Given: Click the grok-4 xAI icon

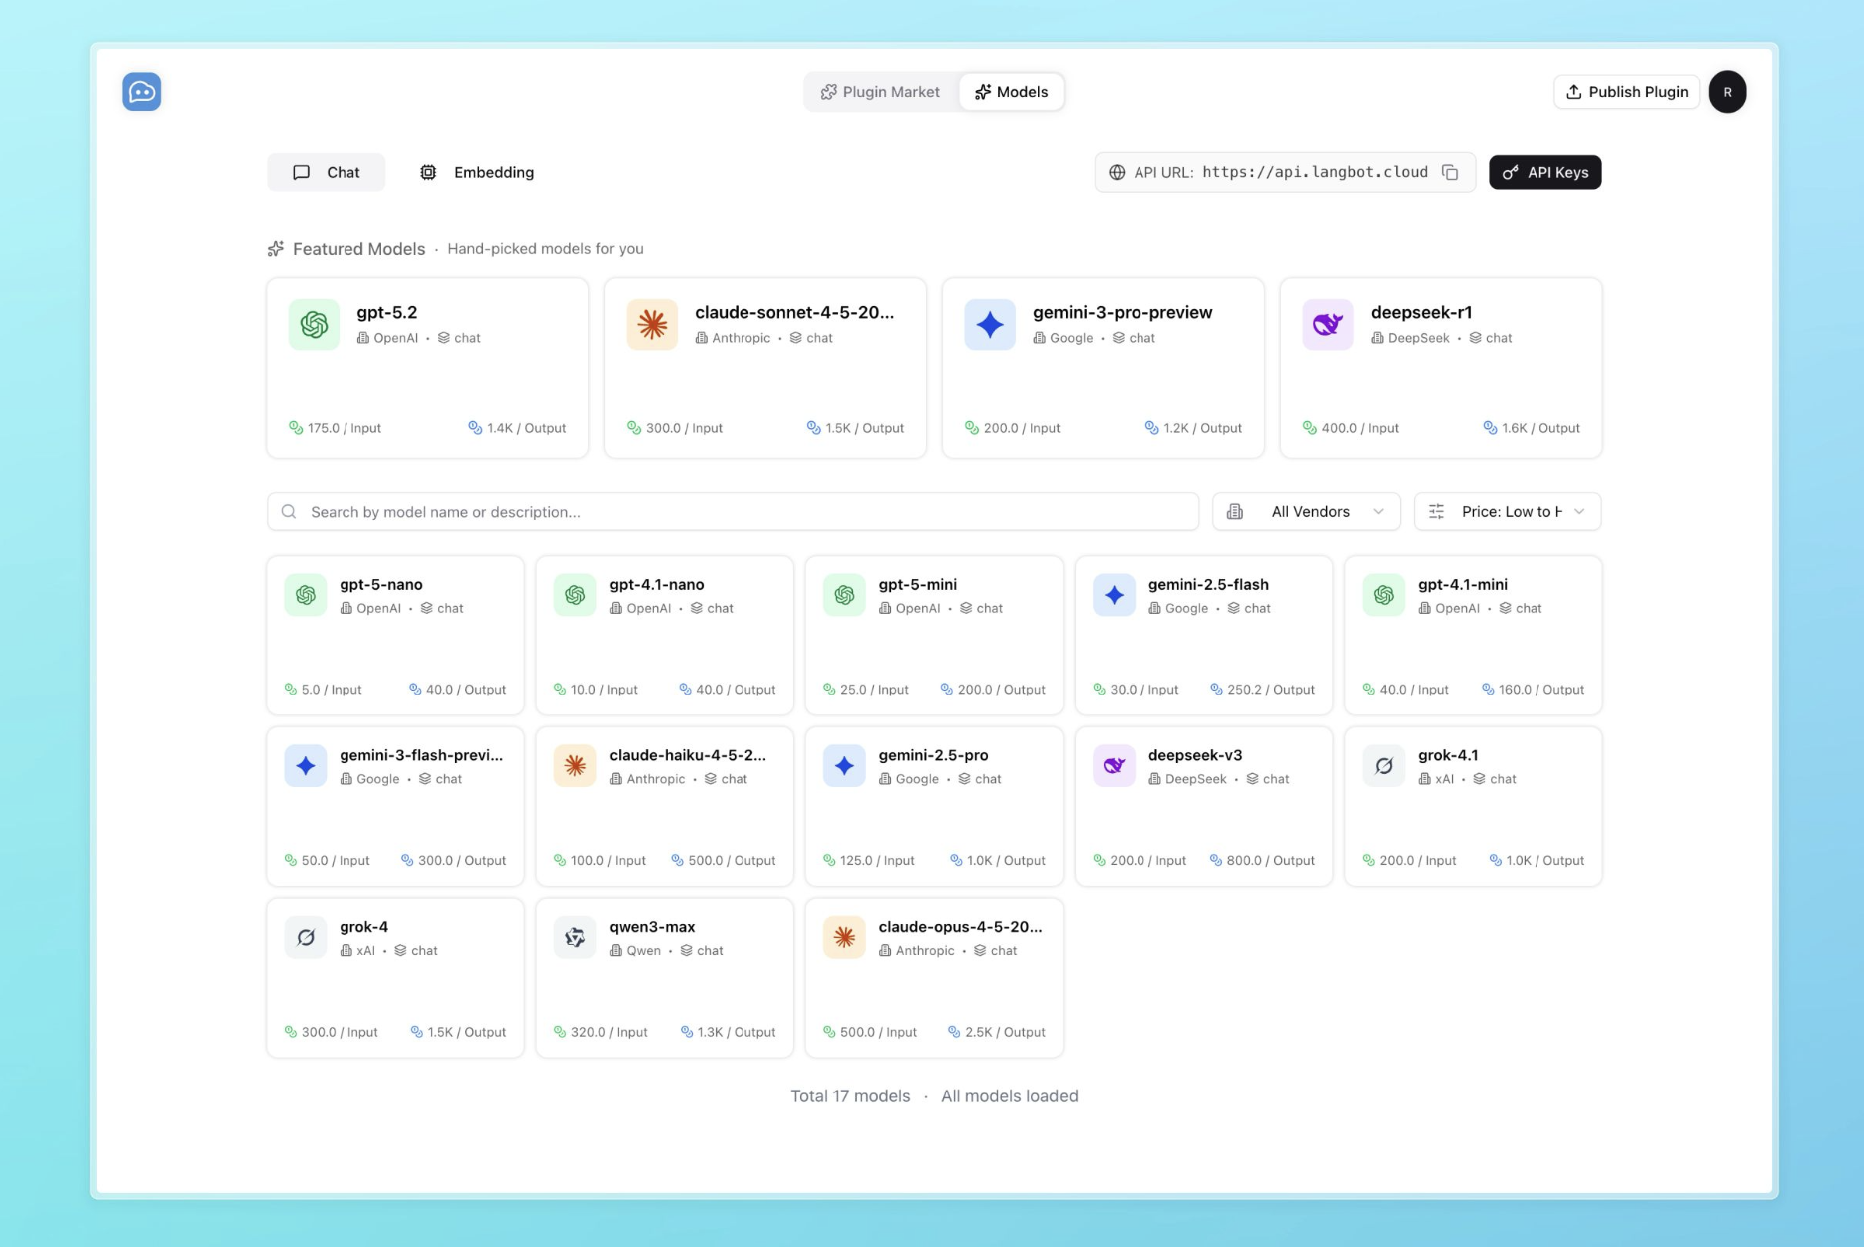Looking at the screenshot, I should pos(306,937).
